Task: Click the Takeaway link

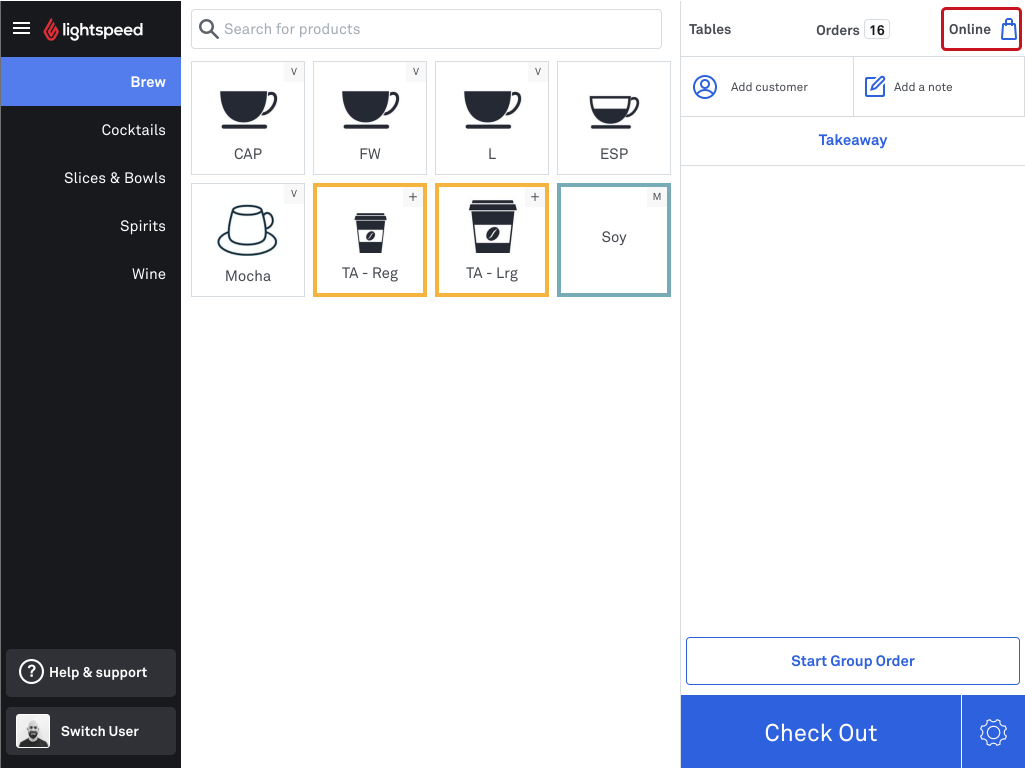Action: click(852, 140)
